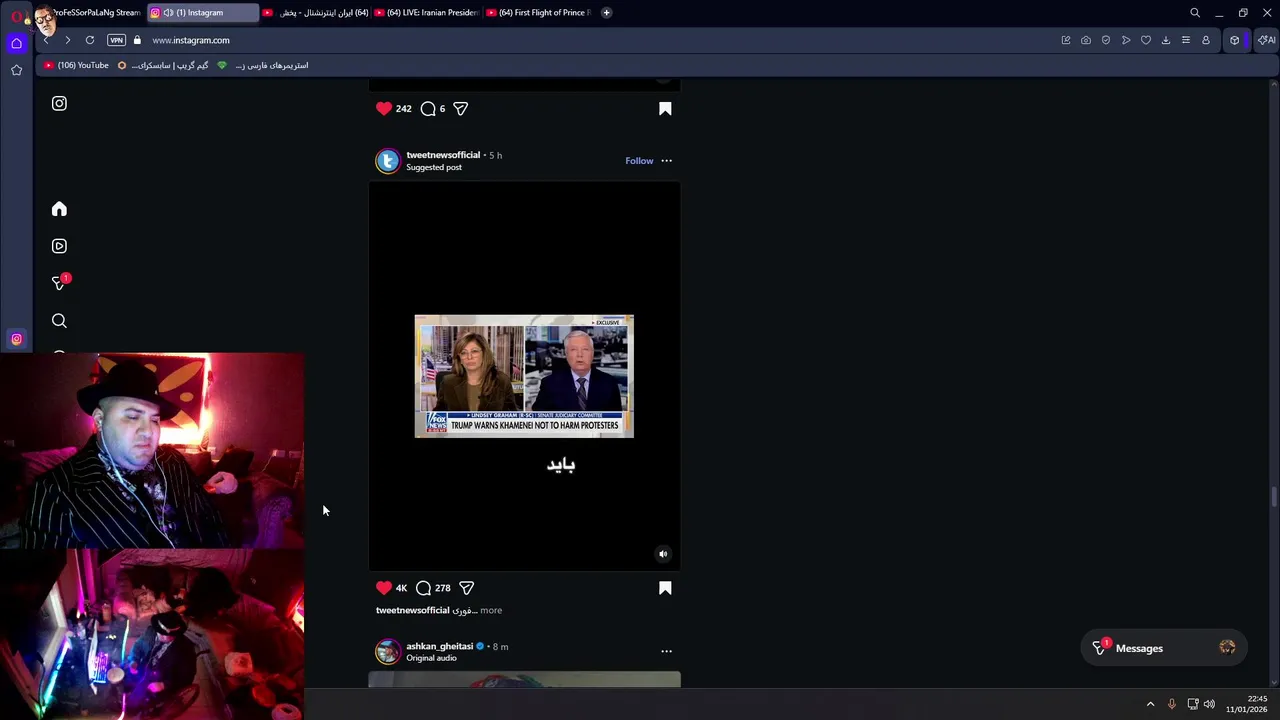Open the taskbar volume control
This screenshot has height=720, width=1280.
(x=1209, y=704)
